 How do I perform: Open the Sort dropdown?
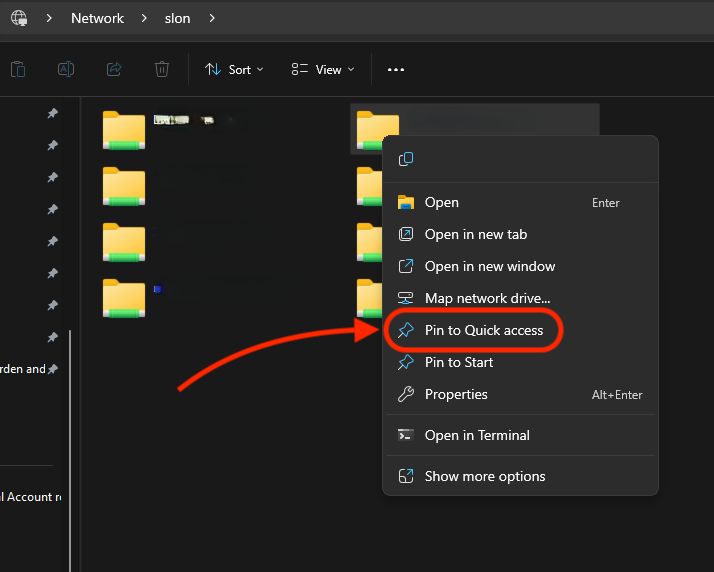point(234,69)
